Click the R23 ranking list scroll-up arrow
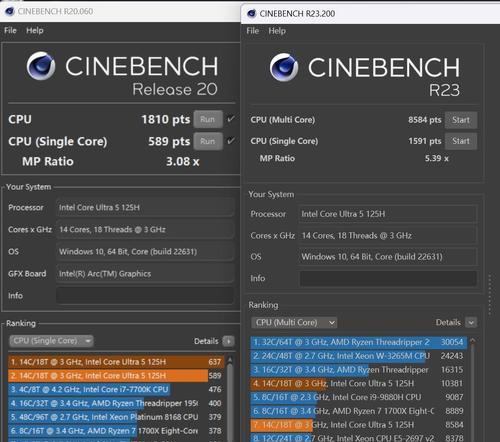Viewport: 500px width, 442px height. pyautogui.click(x=472, y=341)
